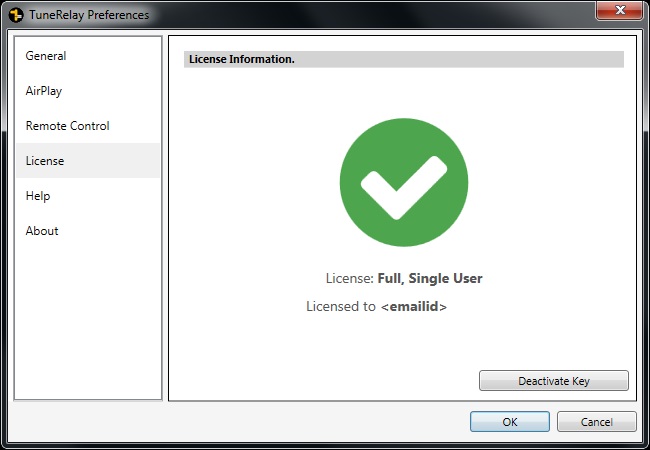
Task: Select Remote Control in the sidebar
Action: [68, 126]
